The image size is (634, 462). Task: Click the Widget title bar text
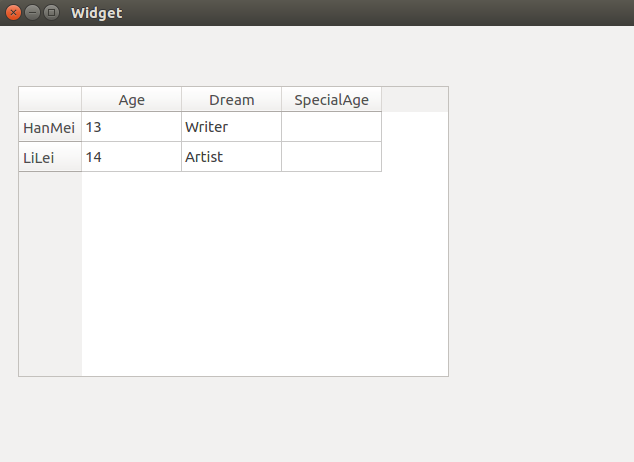[x=96, y=13]
